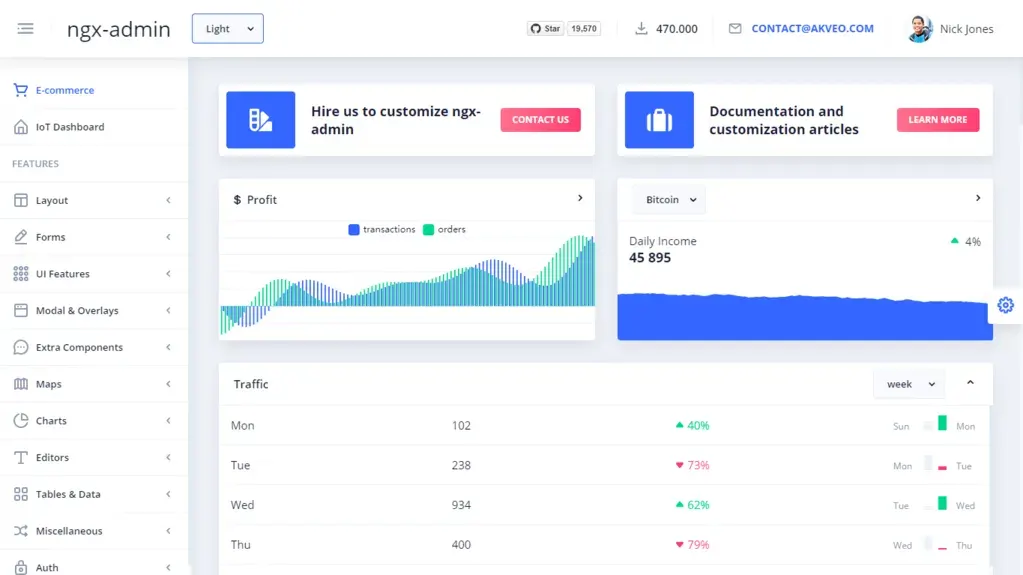Open the IoT Dashboard home icon
The image size is (1023, 575).
(21, 127)
